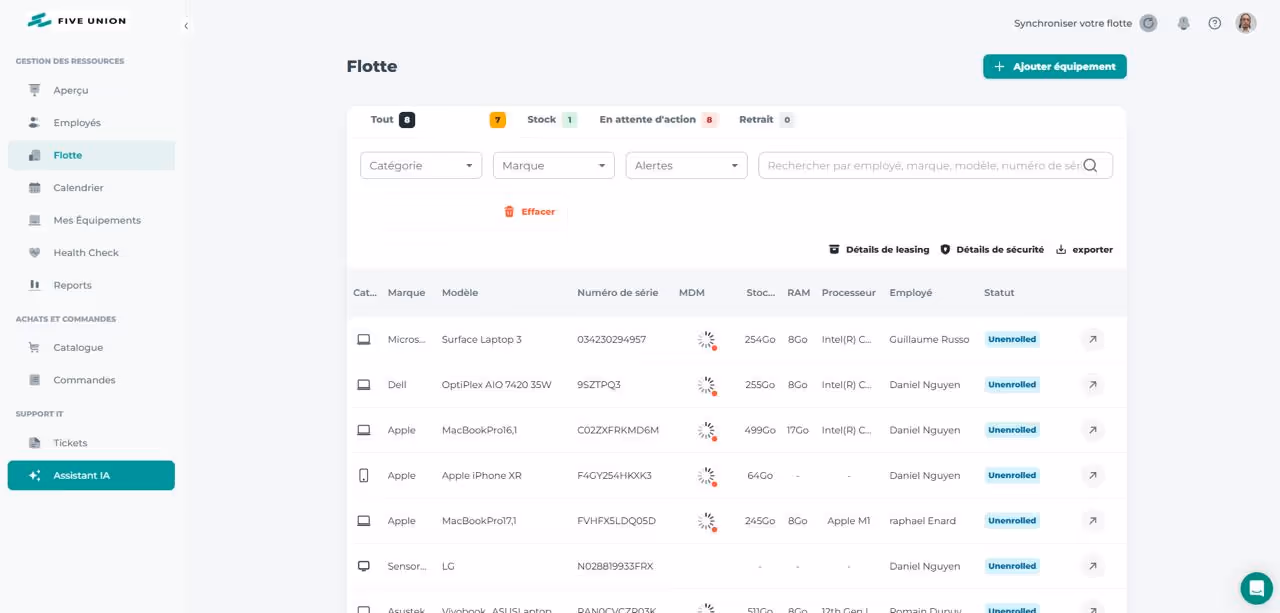Image resolution: width=1280 pixels, height=613 pixels.
Task: Sort by Modèle column header
Action: 460,293
